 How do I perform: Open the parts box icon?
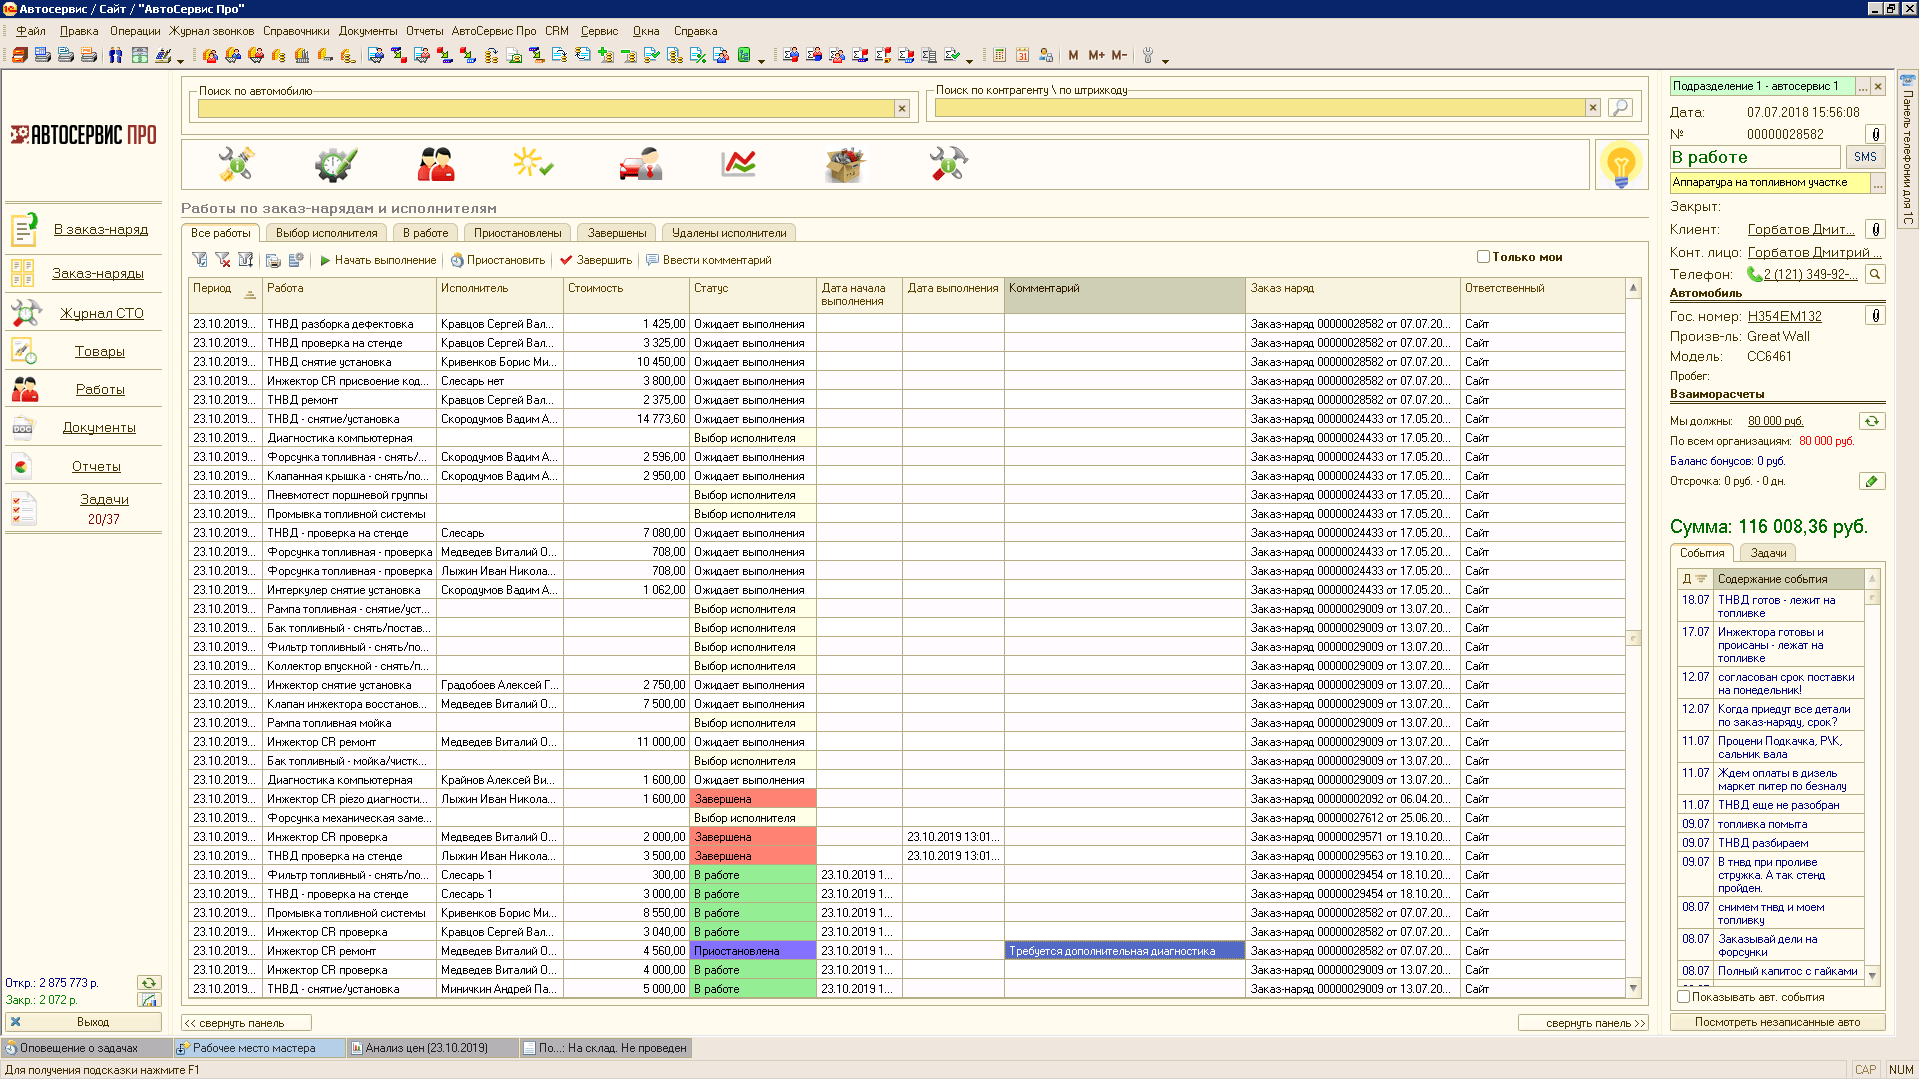pos(844,164)
